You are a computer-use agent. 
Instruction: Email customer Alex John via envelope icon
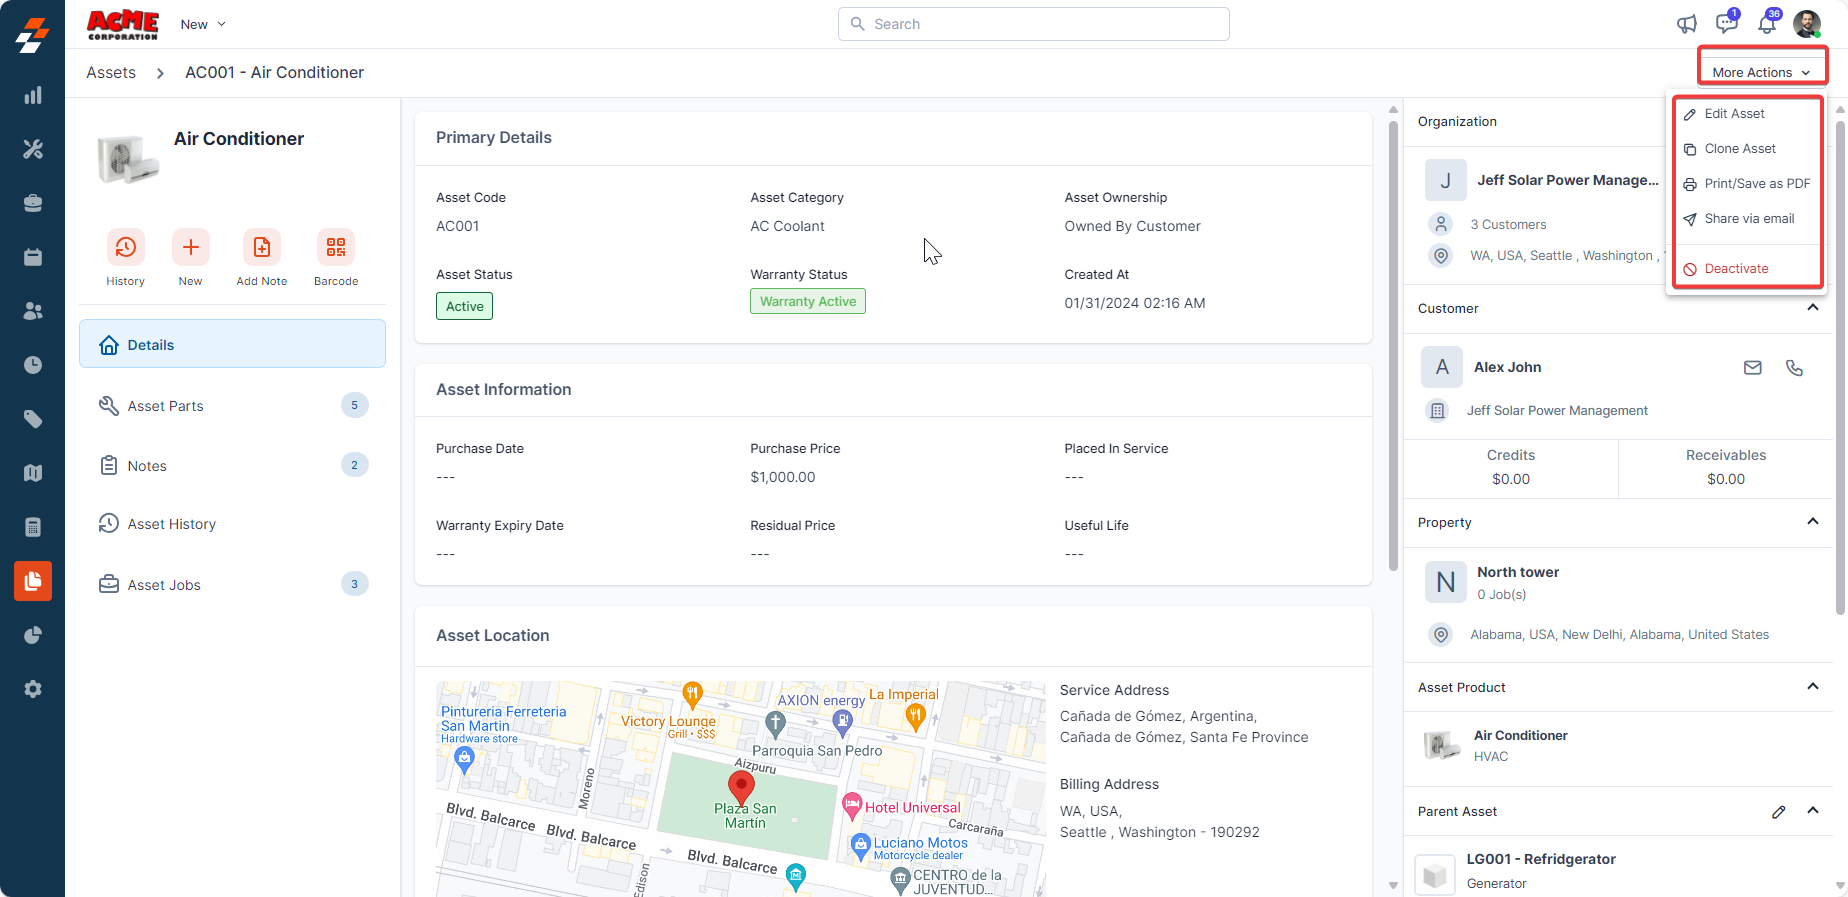(x=1752, y=368)
